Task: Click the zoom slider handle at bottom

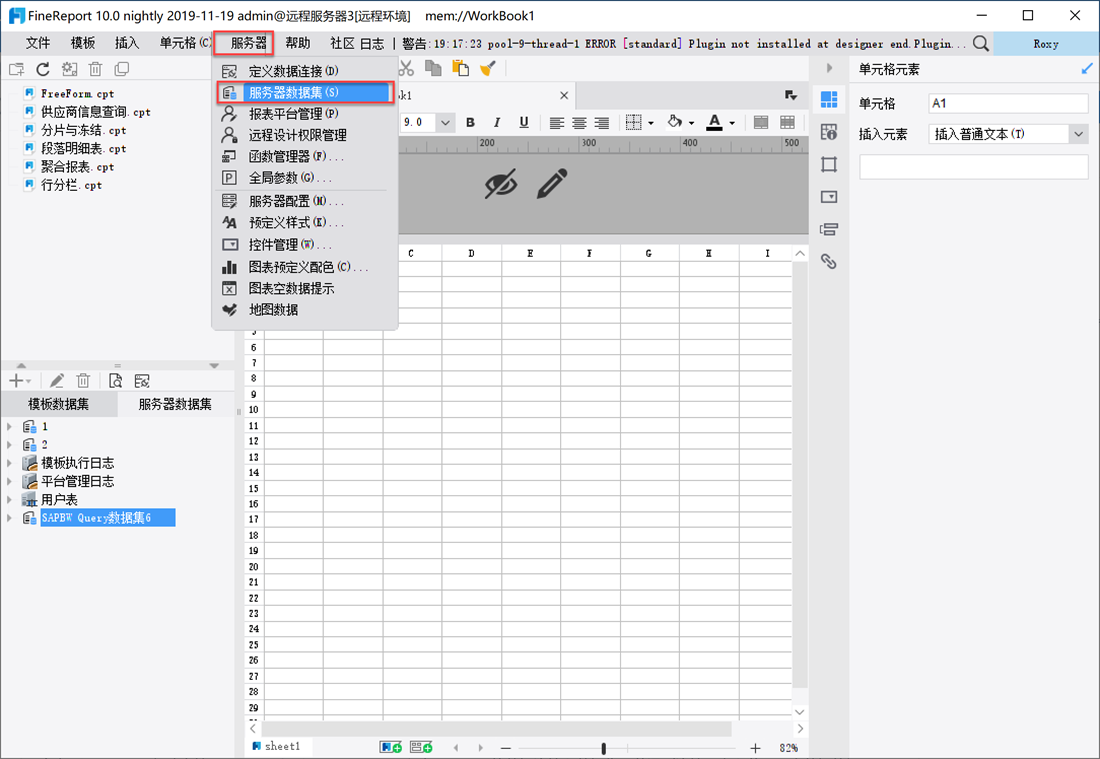Action: click(603, 748)
